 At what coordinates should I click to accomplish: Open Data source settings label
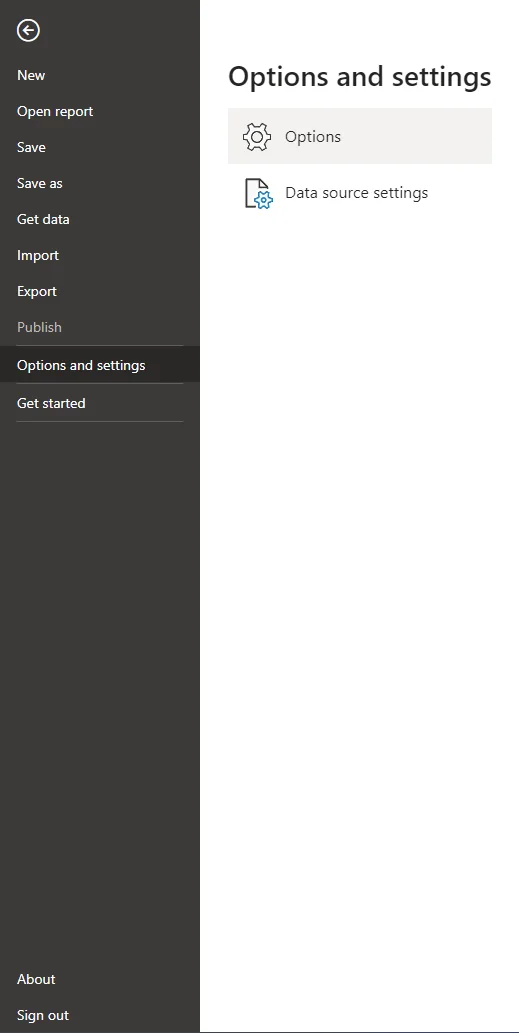coord(356,192)
